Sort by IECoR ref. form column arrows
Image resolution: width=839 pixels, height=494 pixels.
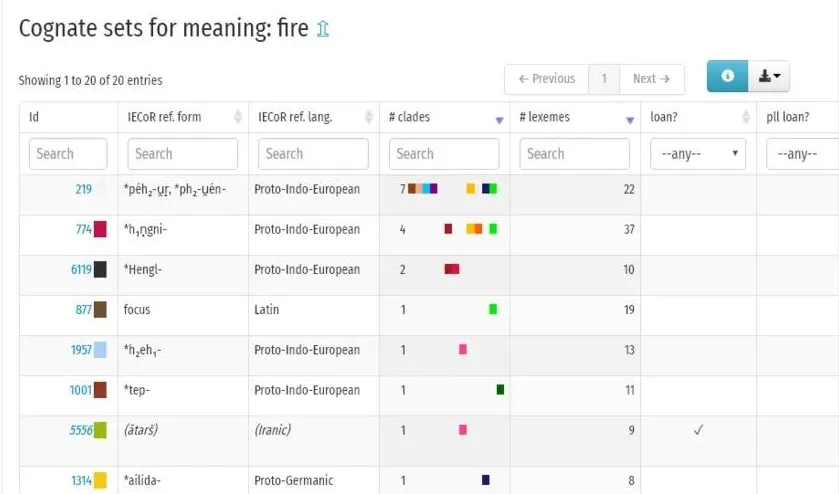point(238,118)
